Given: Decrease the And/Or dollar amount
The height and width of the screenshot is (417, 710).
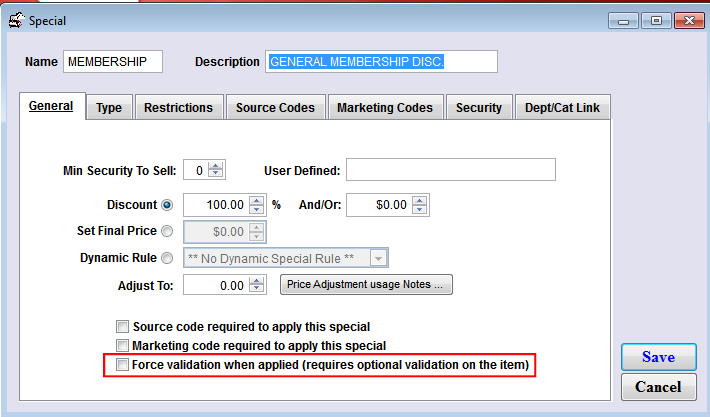Looking at the screenshot, I should (420, 209).
